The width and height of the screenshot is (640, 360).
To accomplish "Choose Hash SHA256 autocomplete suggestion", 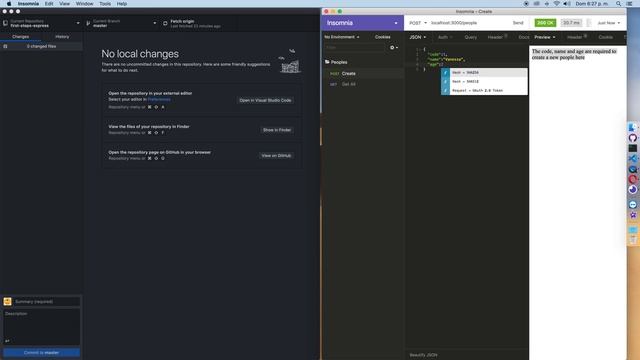I will [484, 73].
